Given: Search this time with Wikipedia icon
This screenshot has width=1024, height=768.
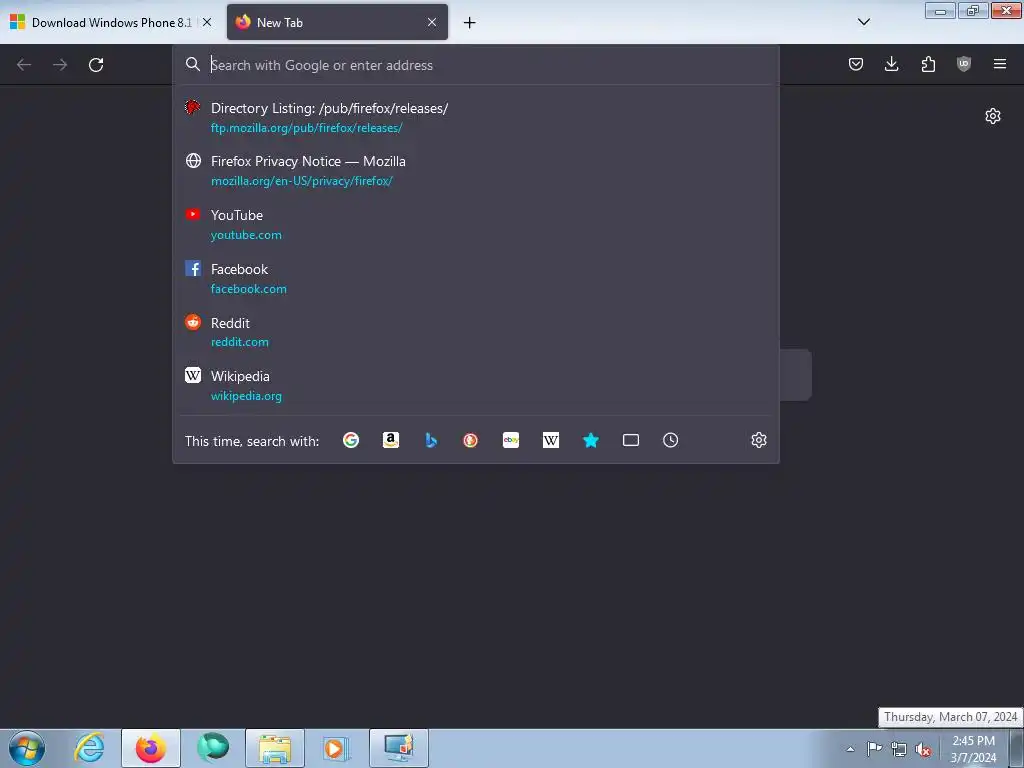Looking at the screenshot, I should (551, 440).
